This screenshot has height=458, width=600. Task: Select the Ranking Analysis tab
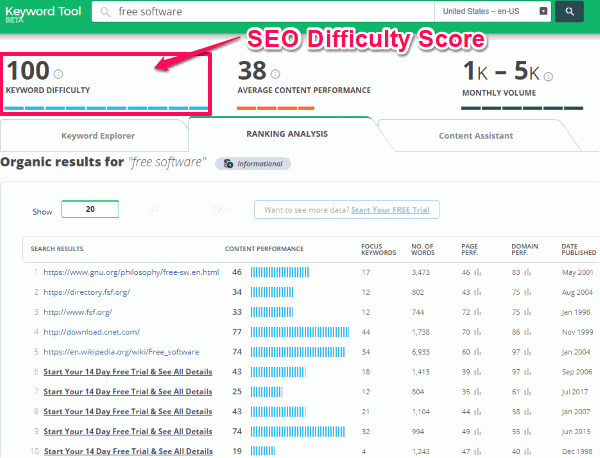pyautogui.click(x=287, y=134)
